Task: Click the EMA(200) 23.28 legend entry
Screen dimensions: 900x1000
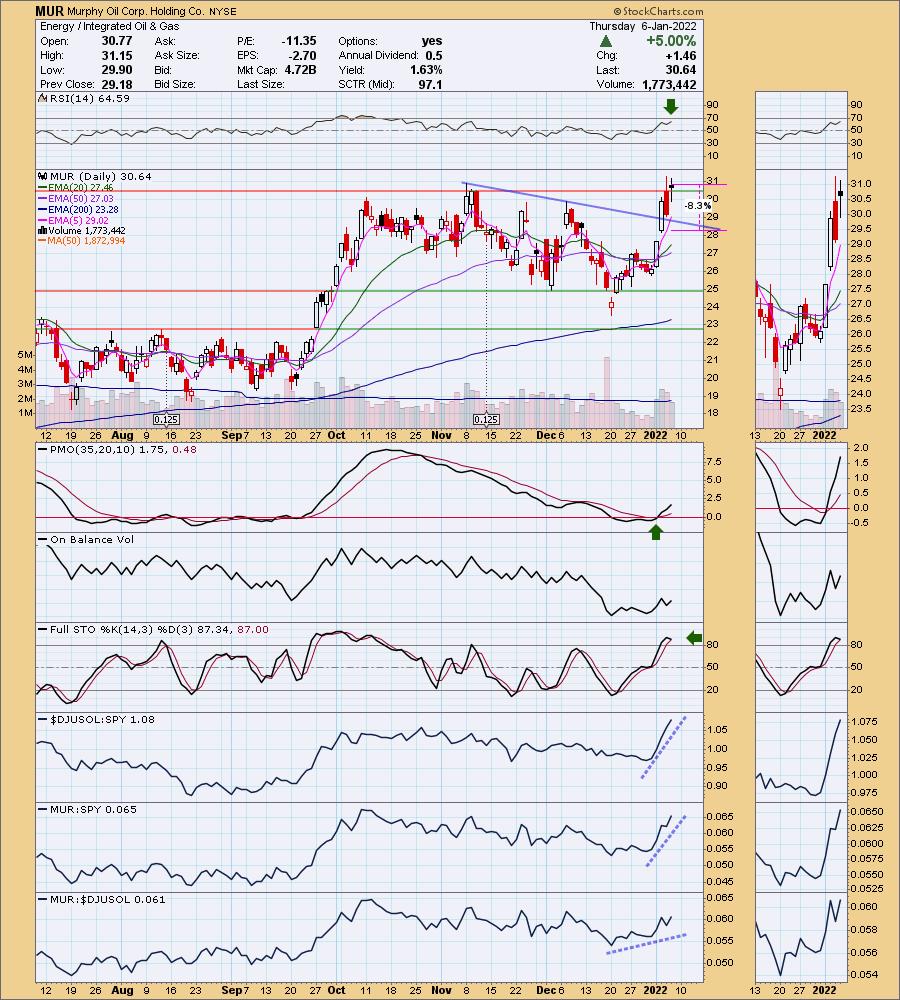Action: (x=79, y=209)
